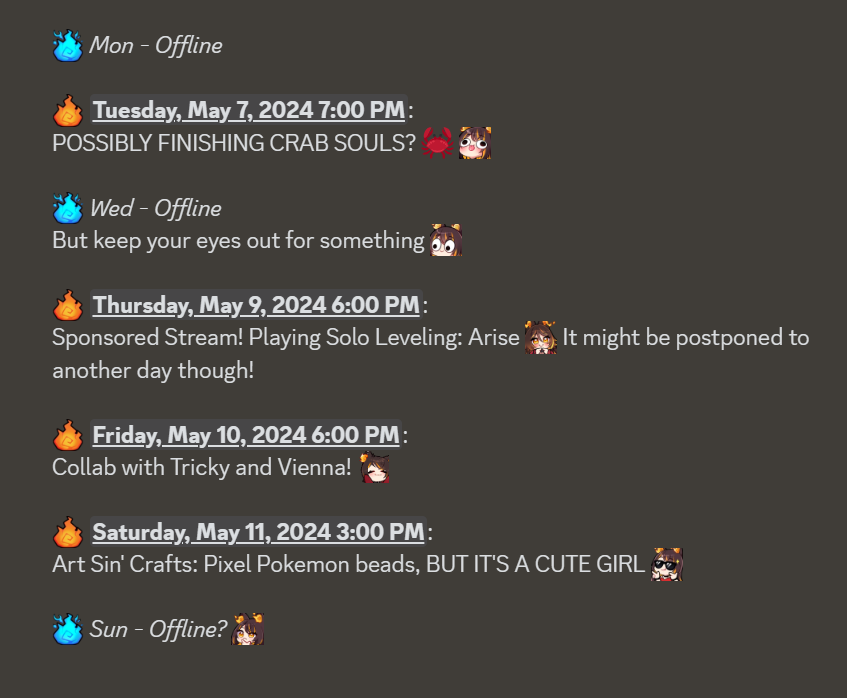
Task: Click the sunglasses emote after 'CUTE GIRL'
Action: 667,565
